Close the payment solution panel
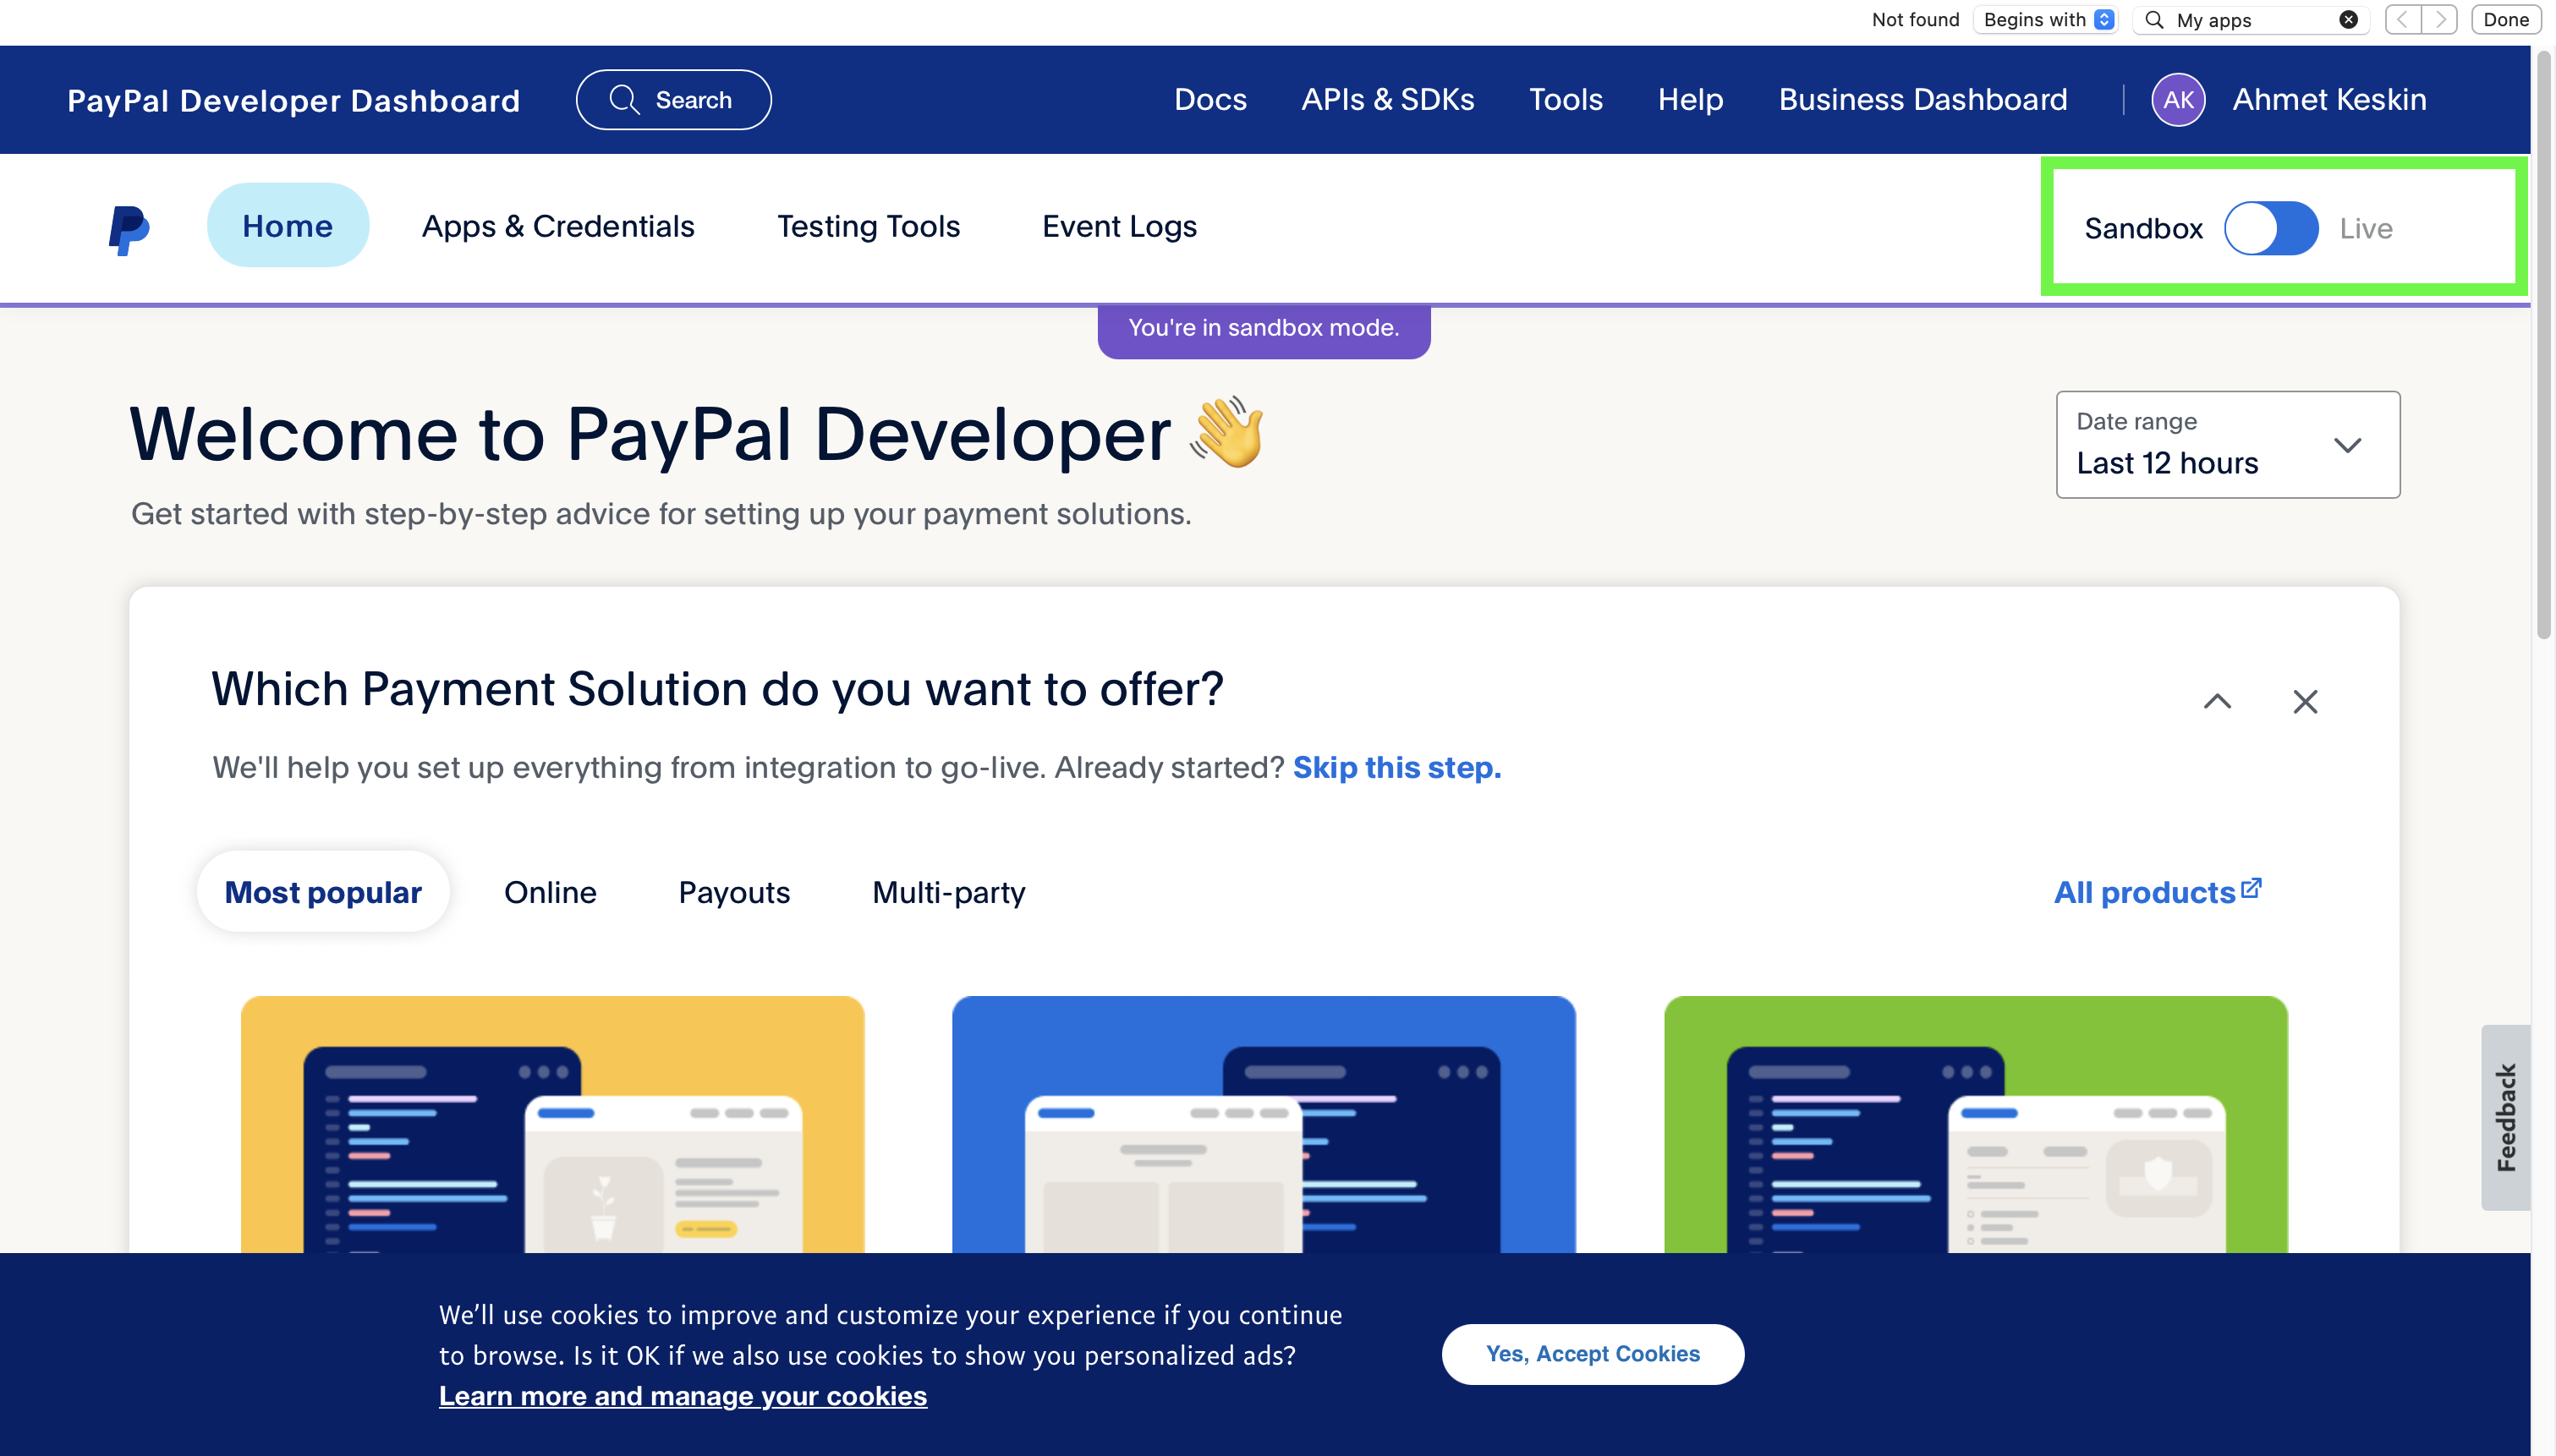 click(2305, 702)
